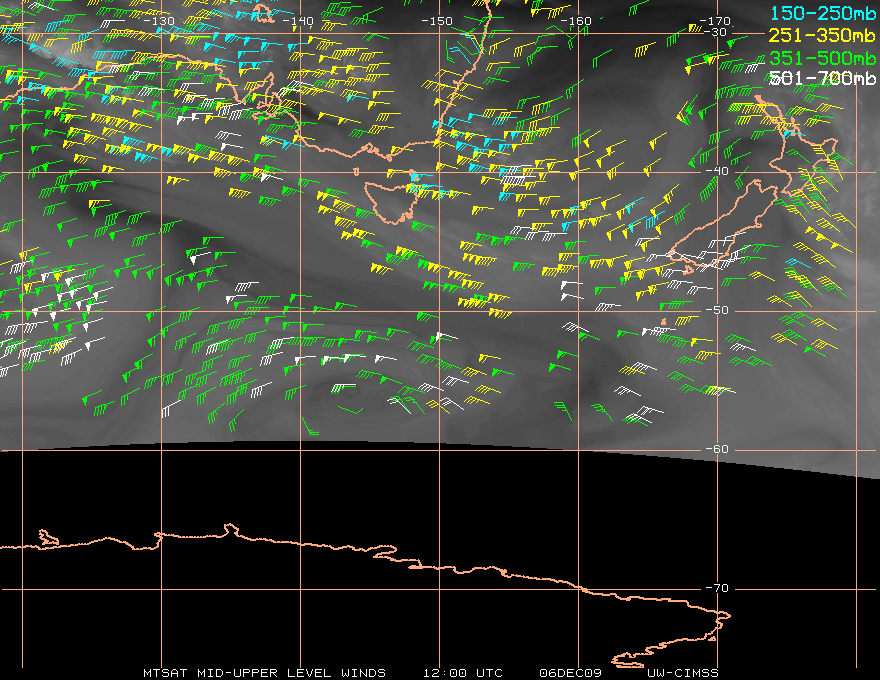Click the -60 latitude label
880x680 pixels.
point(716,449)
